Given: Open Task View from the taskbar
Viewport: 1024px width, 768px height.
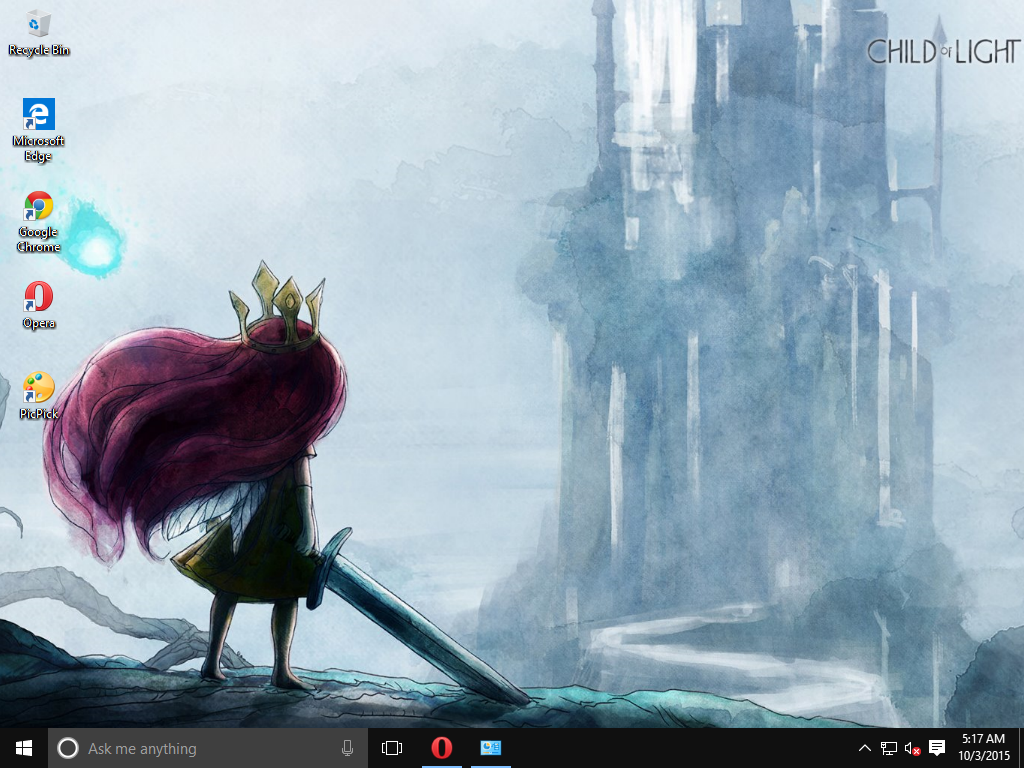Looking at the screenshot, I should coord(392,748).
